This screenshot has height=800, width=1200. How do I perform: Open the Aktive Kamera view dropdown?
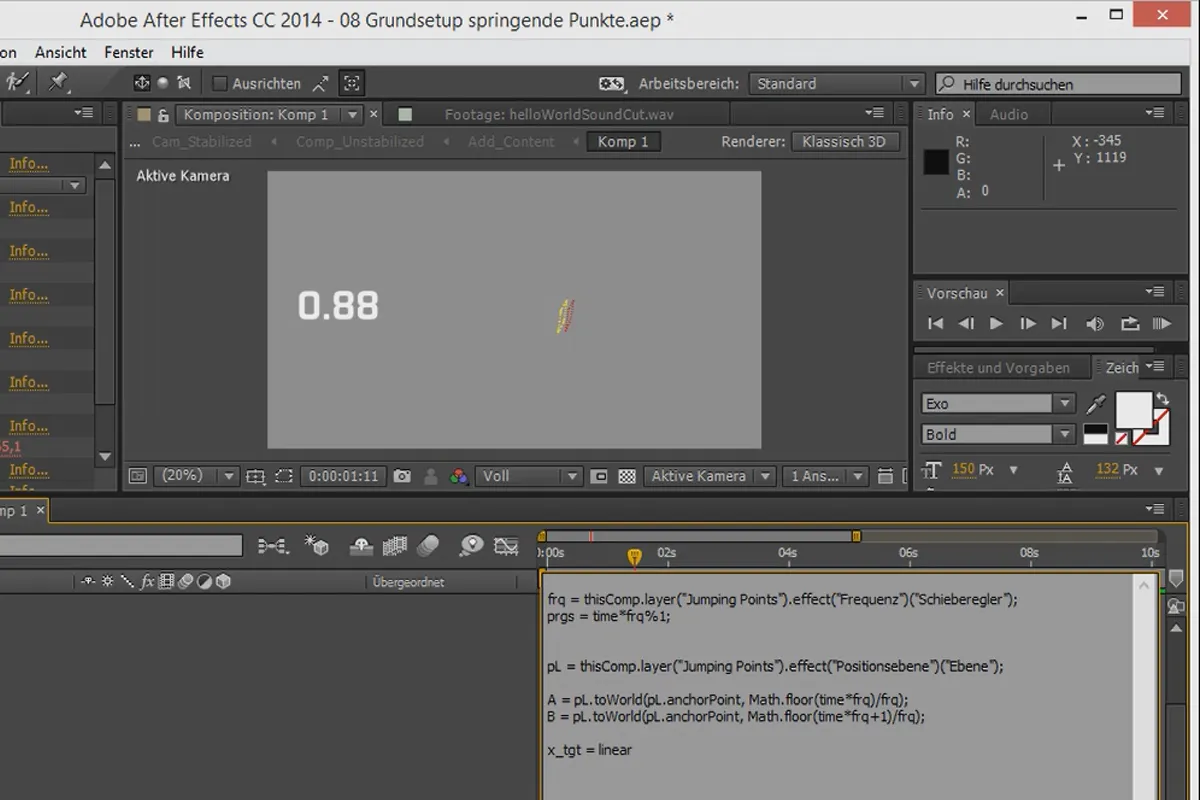click(x=709, y=476)
